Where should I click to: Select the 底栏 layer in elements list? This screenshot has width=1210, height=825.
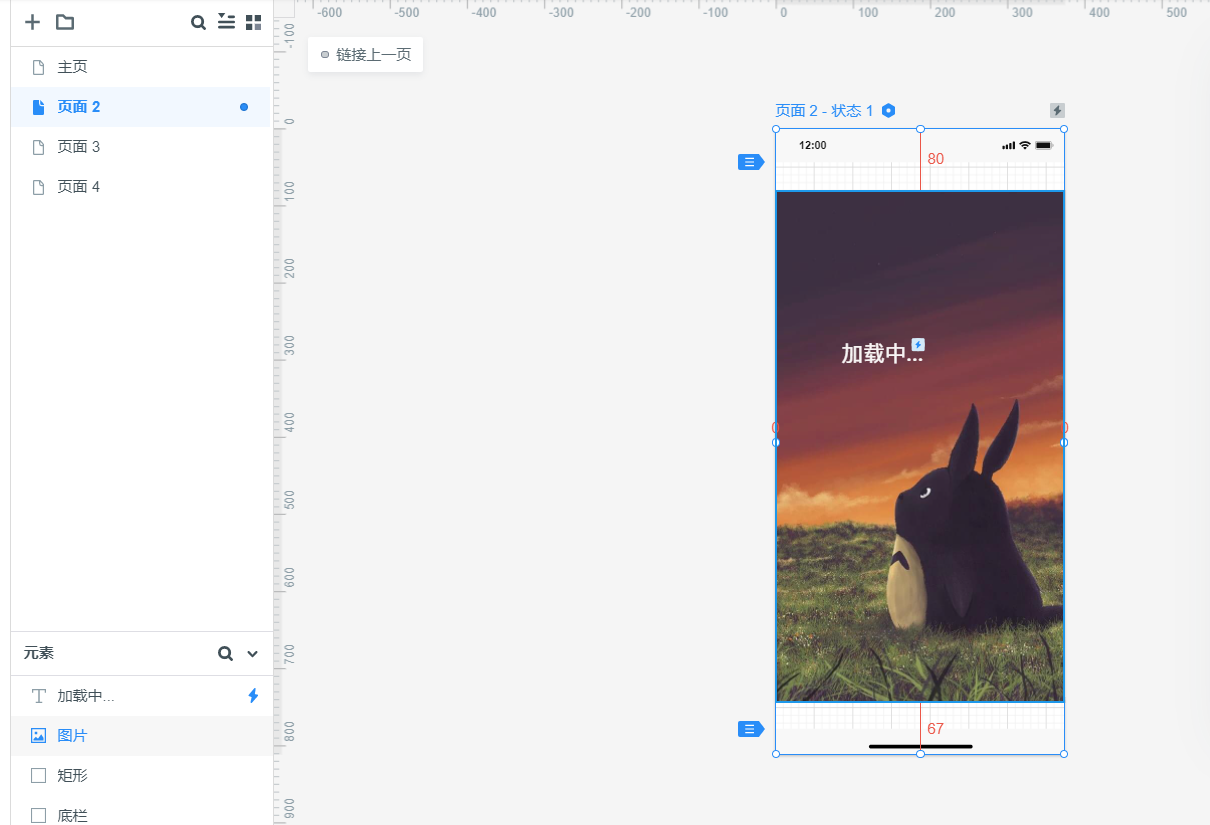[x=141, y=811]
